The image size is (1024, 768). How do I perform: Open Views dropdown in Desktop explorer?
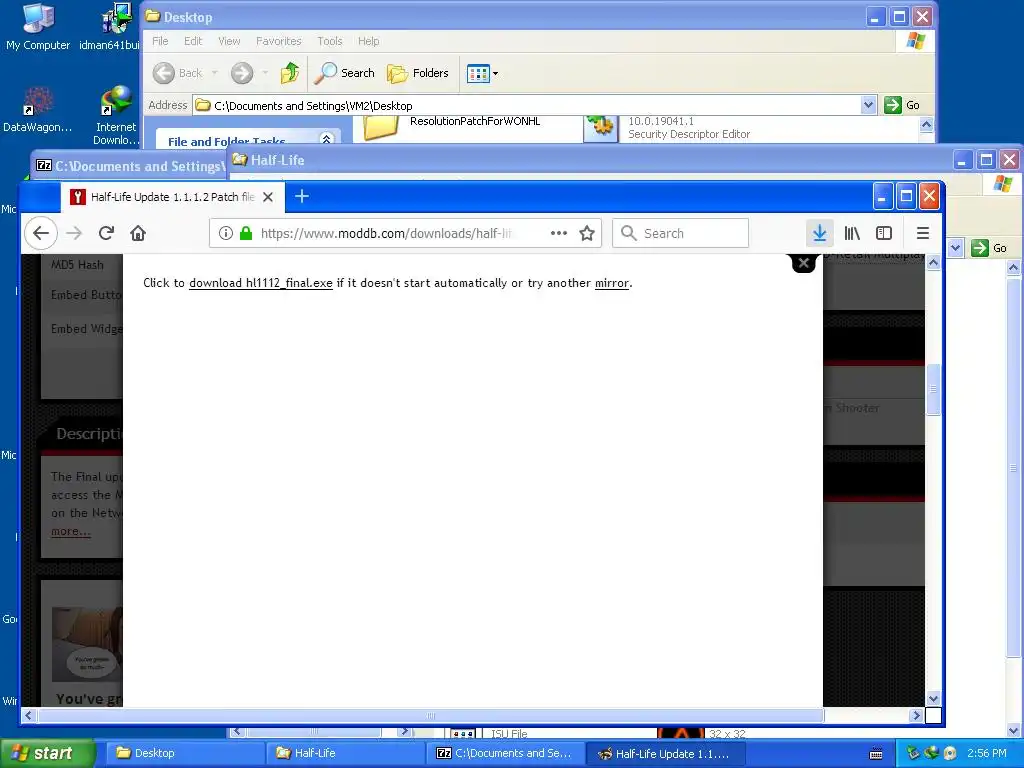(x=483, y=73)
